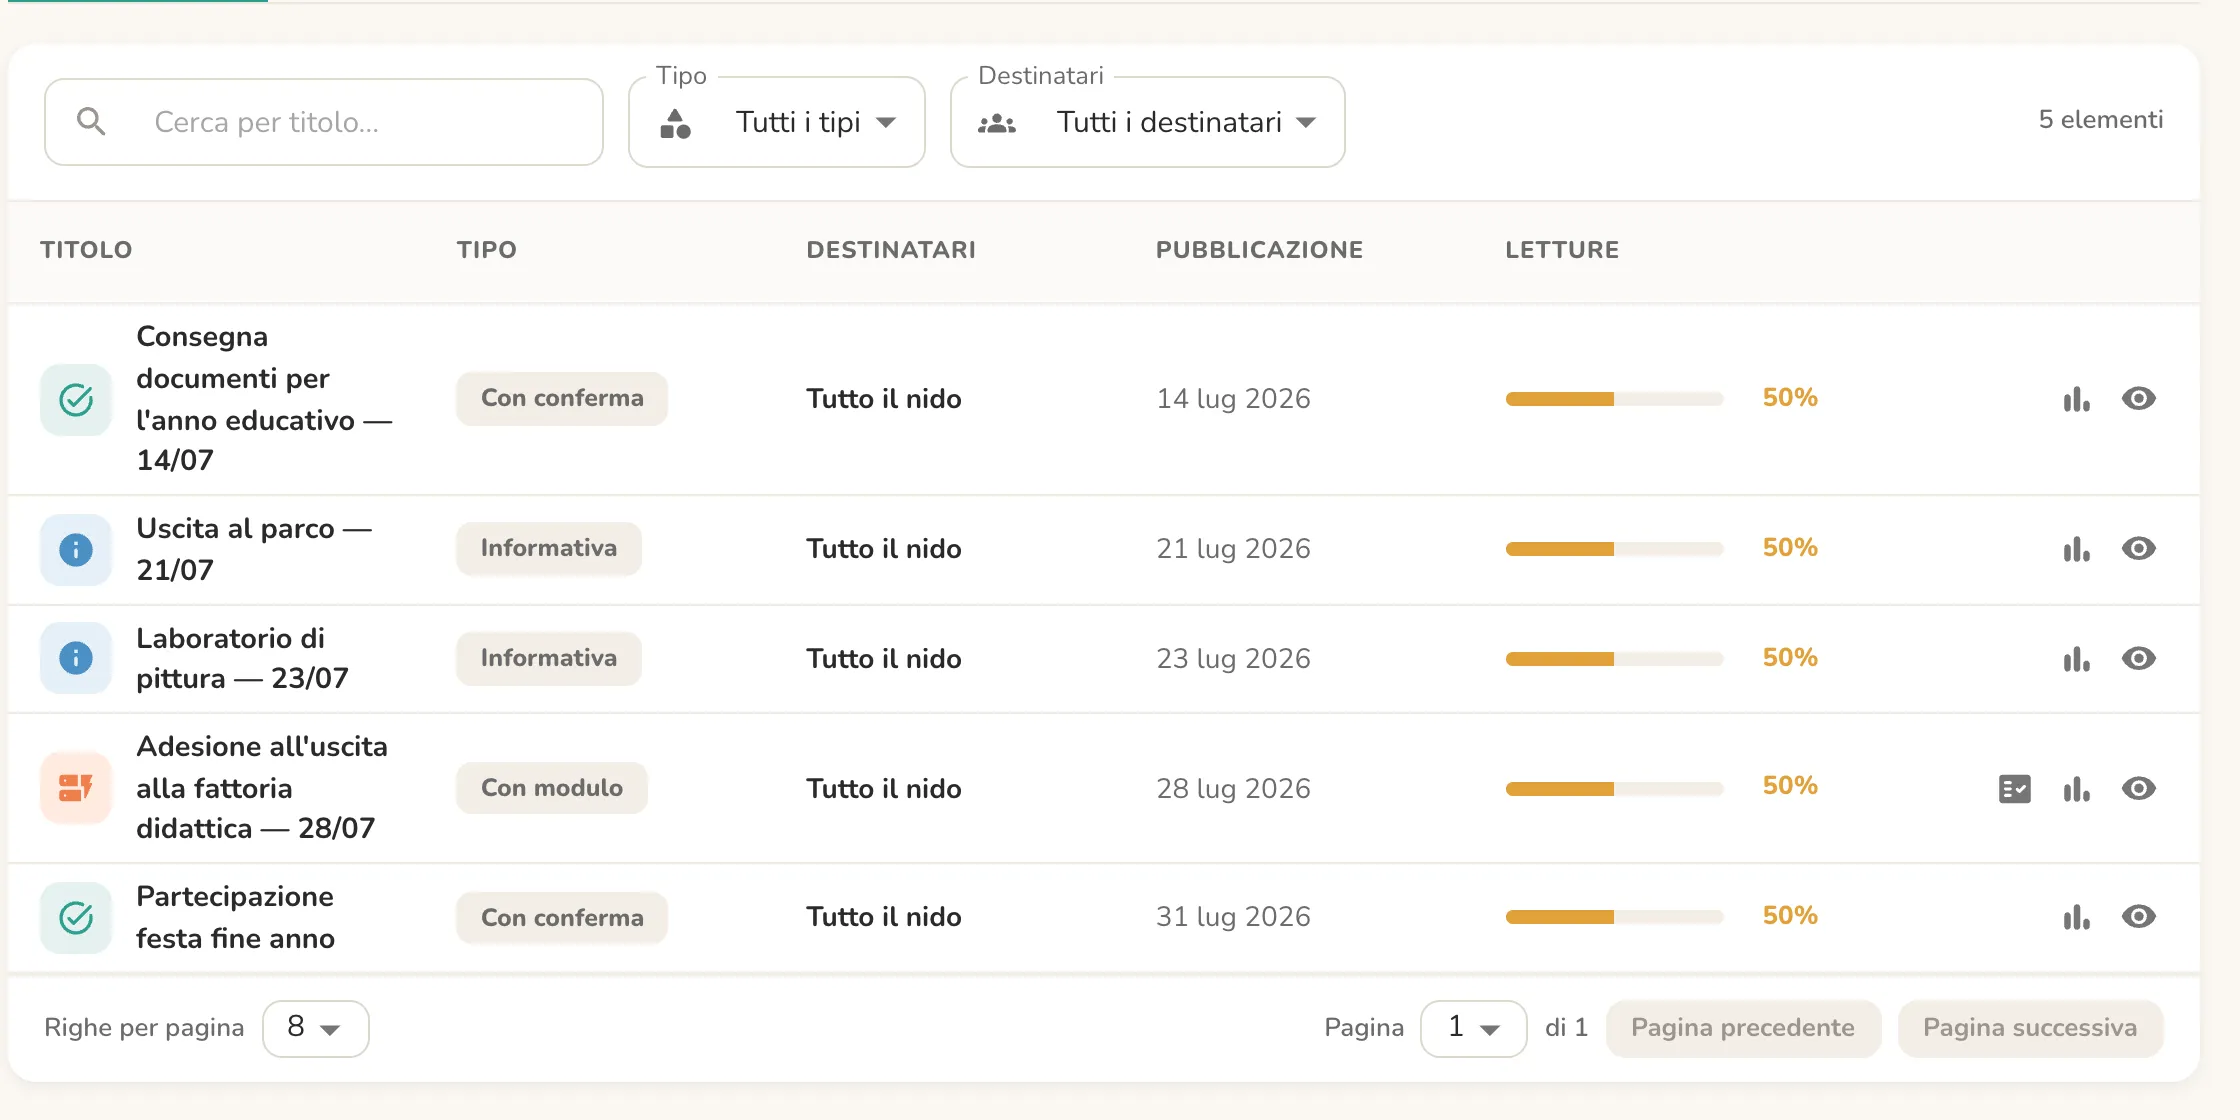
Task: Sort by the TITOLO column header
Action: point(86,250)
